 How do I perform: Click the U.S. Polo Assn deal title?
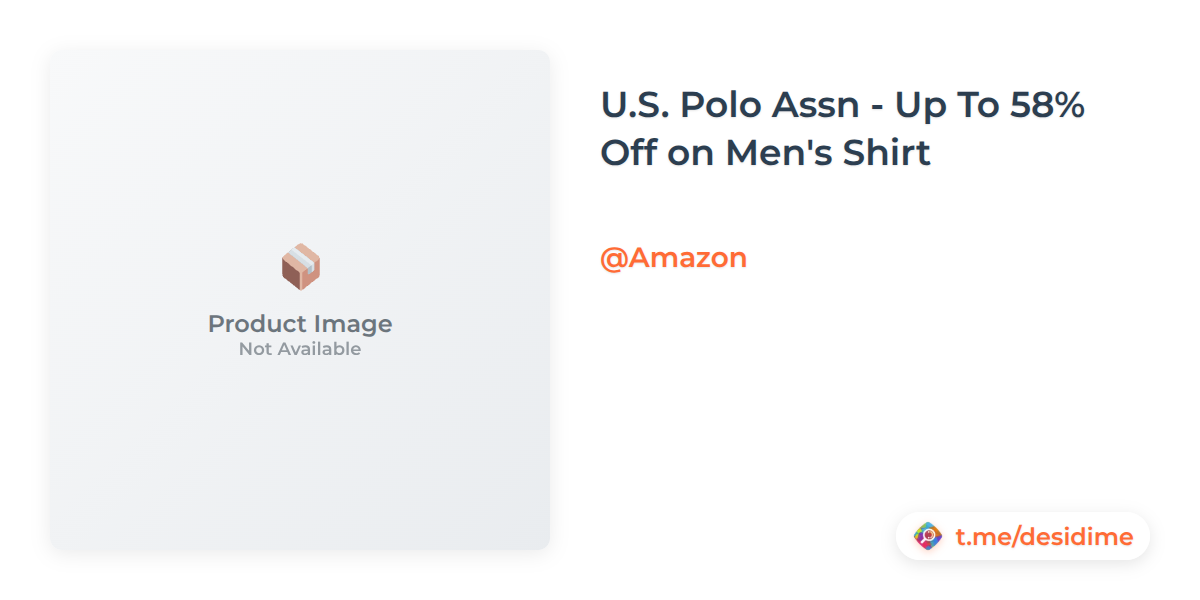842,129
